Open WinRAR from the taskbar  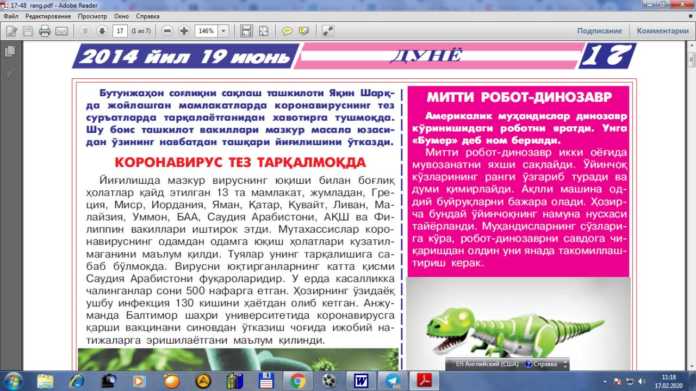(x=235, y=381)
